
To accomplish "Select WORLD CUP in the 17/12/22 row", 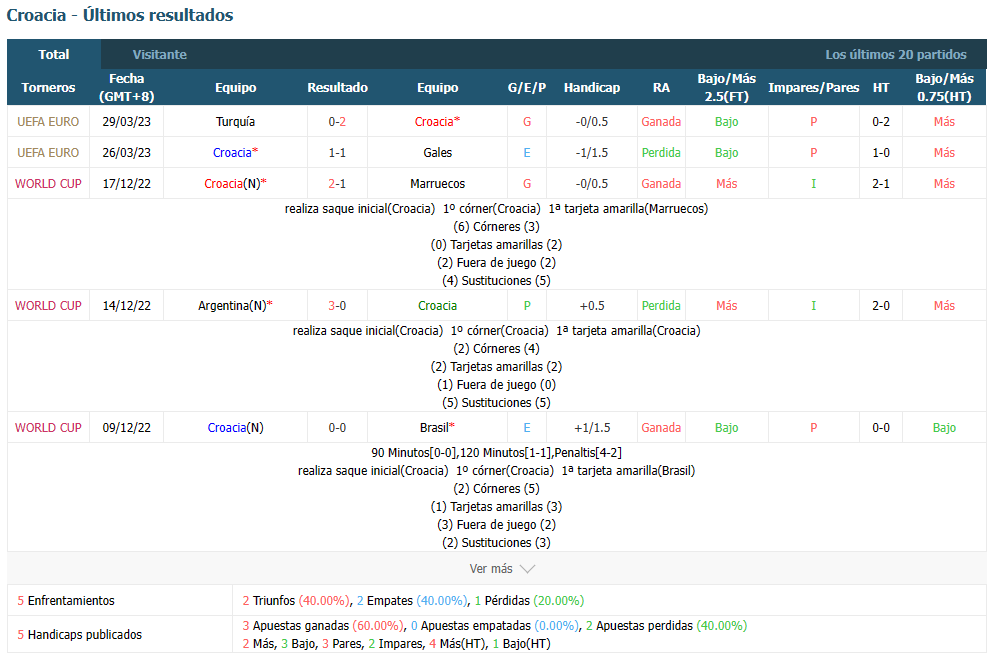I will coord(48,184).
